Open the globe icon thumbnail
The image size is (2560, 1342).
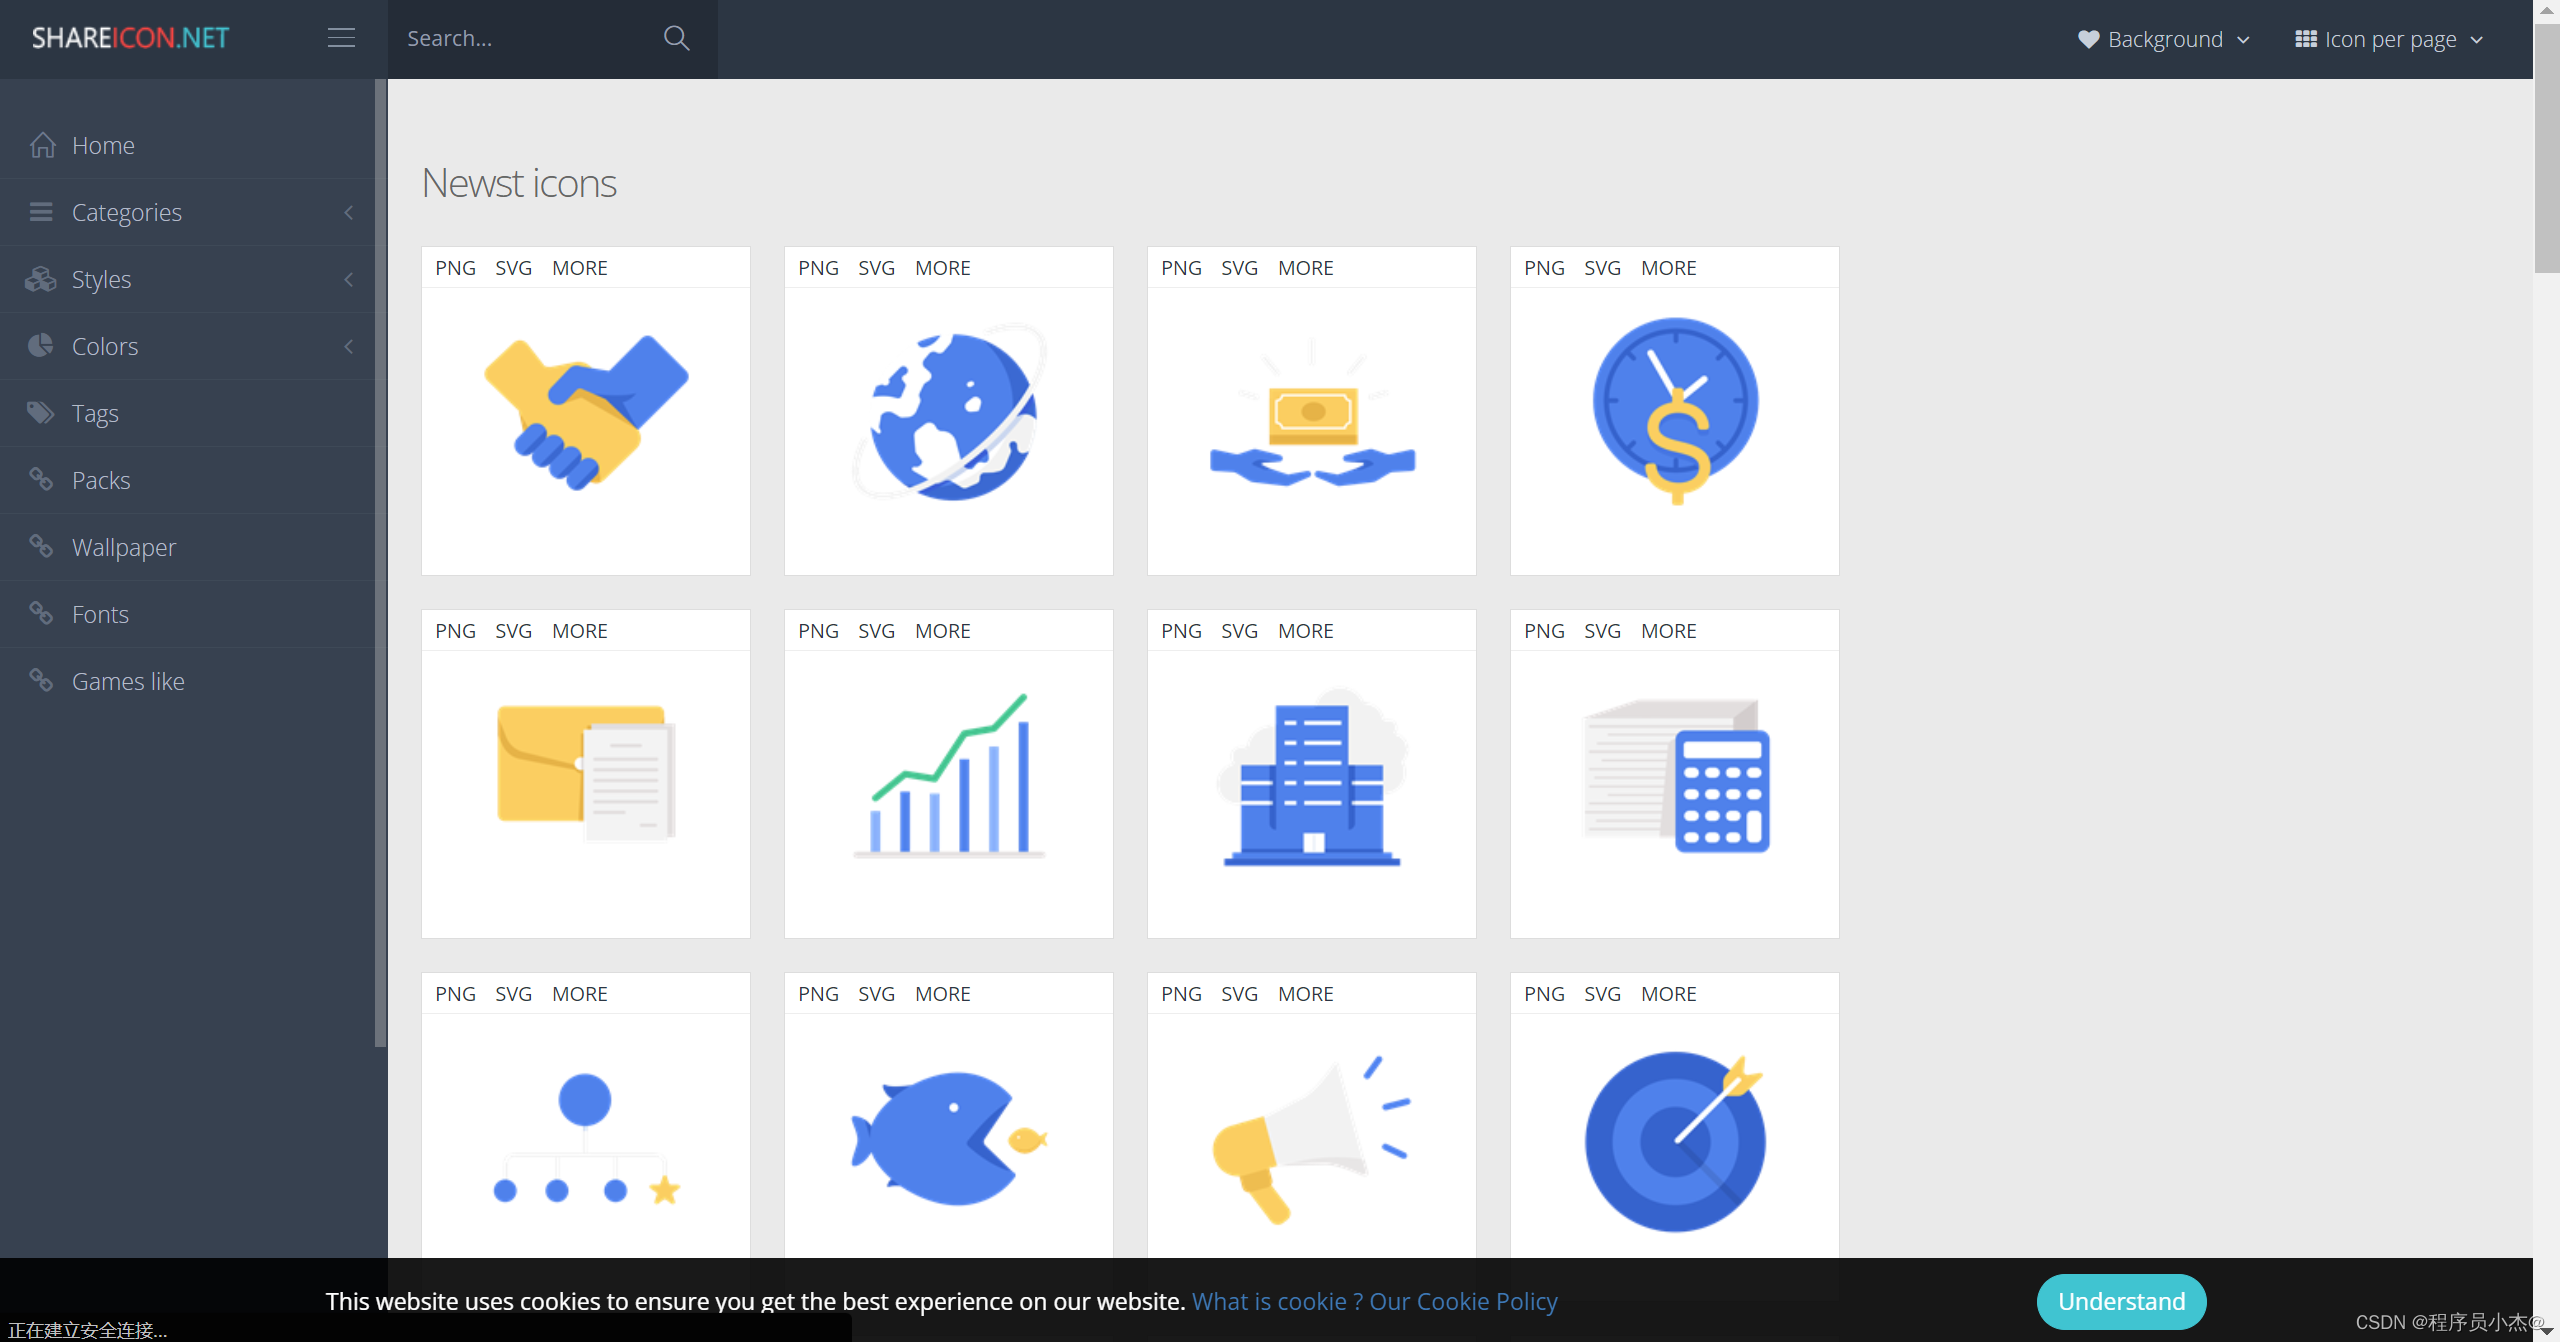949,411
